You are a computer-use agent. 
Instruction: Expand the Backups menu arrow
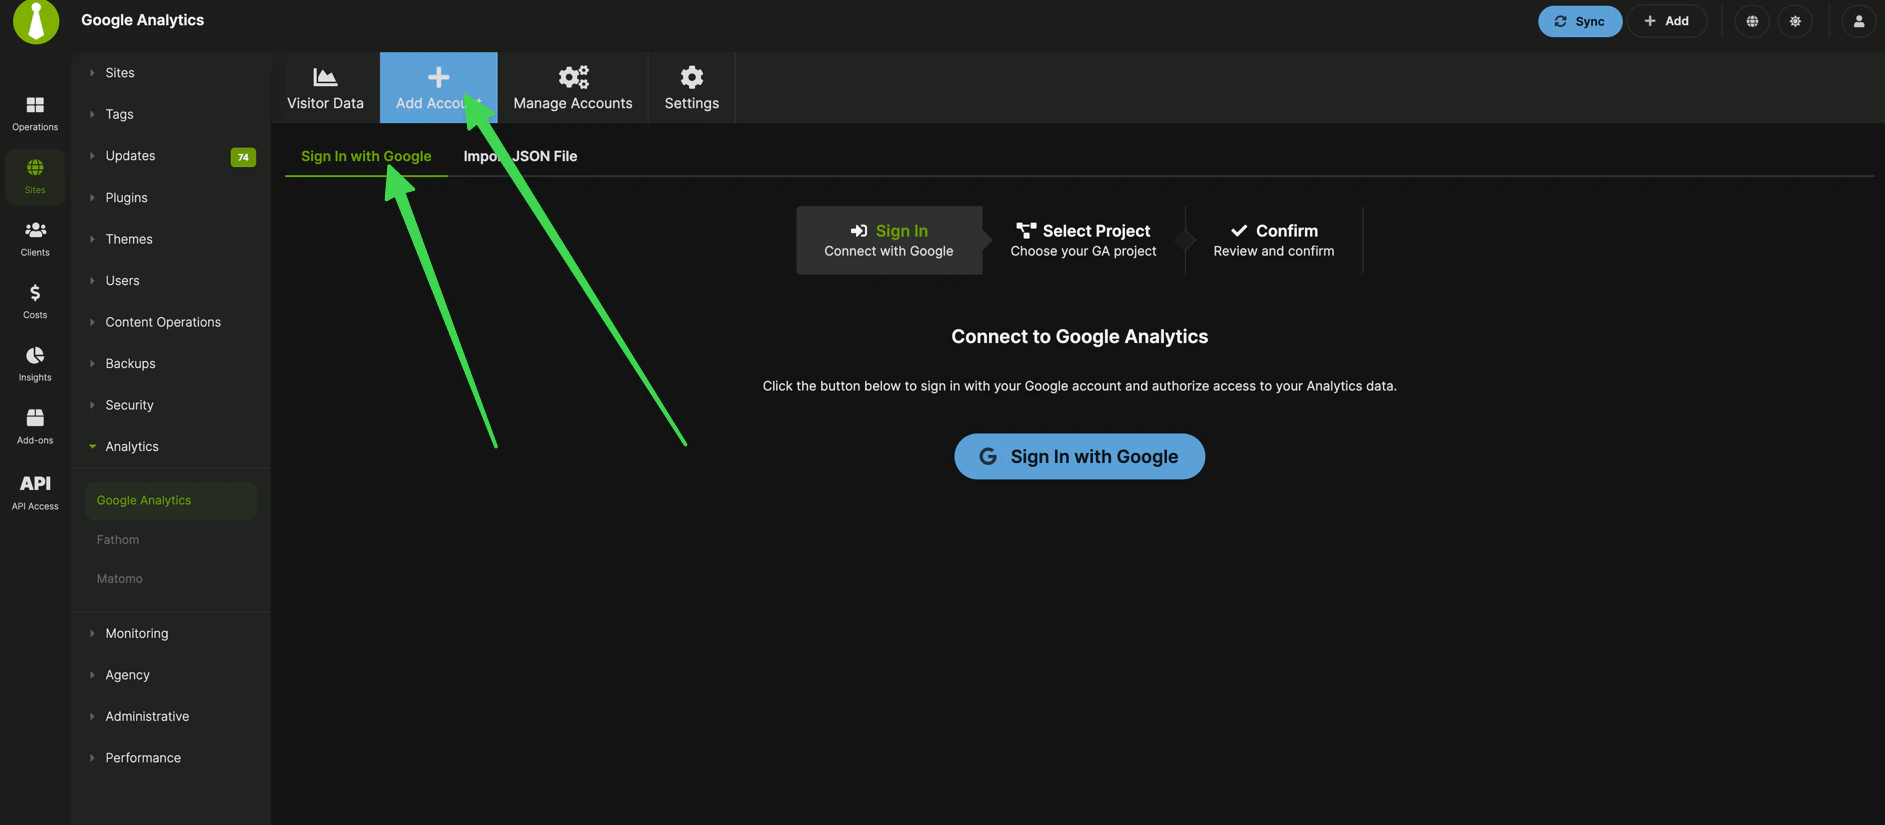[x=92, y=364]
